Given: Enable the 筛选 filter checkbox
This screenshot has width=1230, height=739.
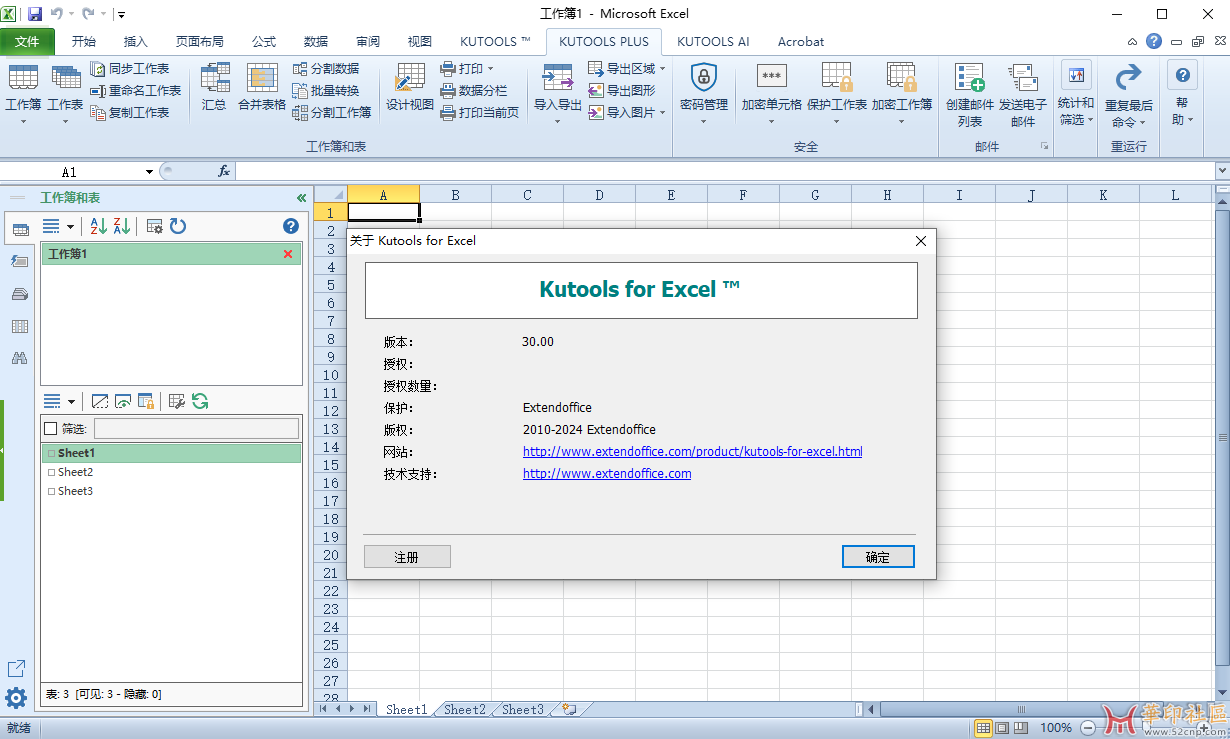Looking at the screenshot, I should (x=51, y=429).
